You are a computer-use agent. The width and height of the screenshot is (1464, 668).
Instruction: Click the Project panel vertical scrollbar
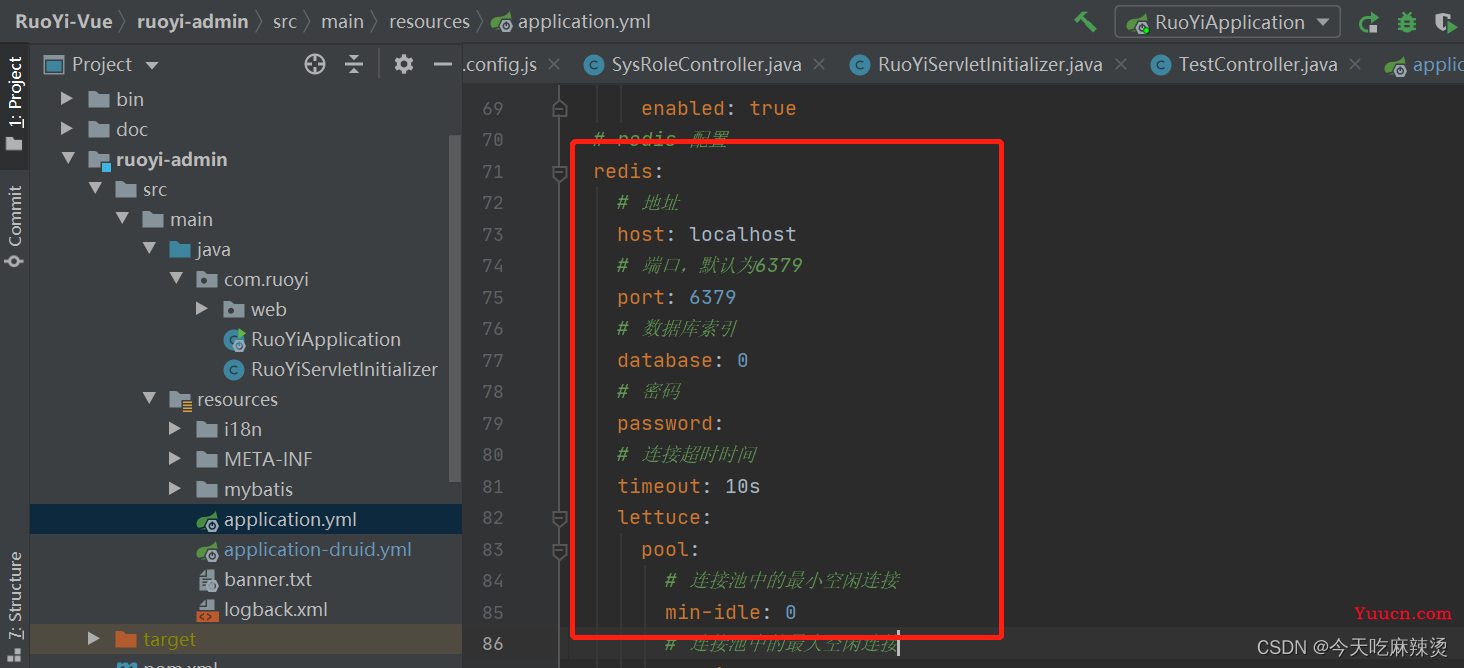(x=455, y=310)
